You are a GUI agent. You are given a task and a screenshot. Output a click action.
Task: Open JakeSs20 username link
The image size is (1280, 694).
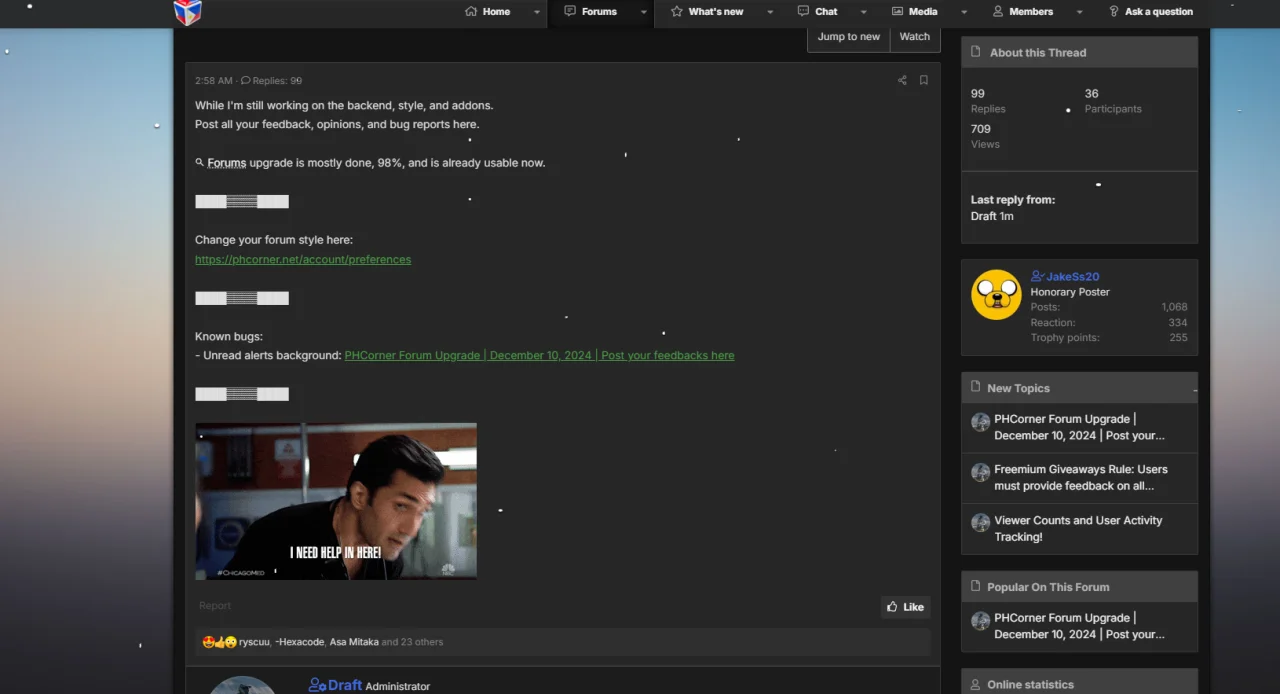coord(1072,277)
